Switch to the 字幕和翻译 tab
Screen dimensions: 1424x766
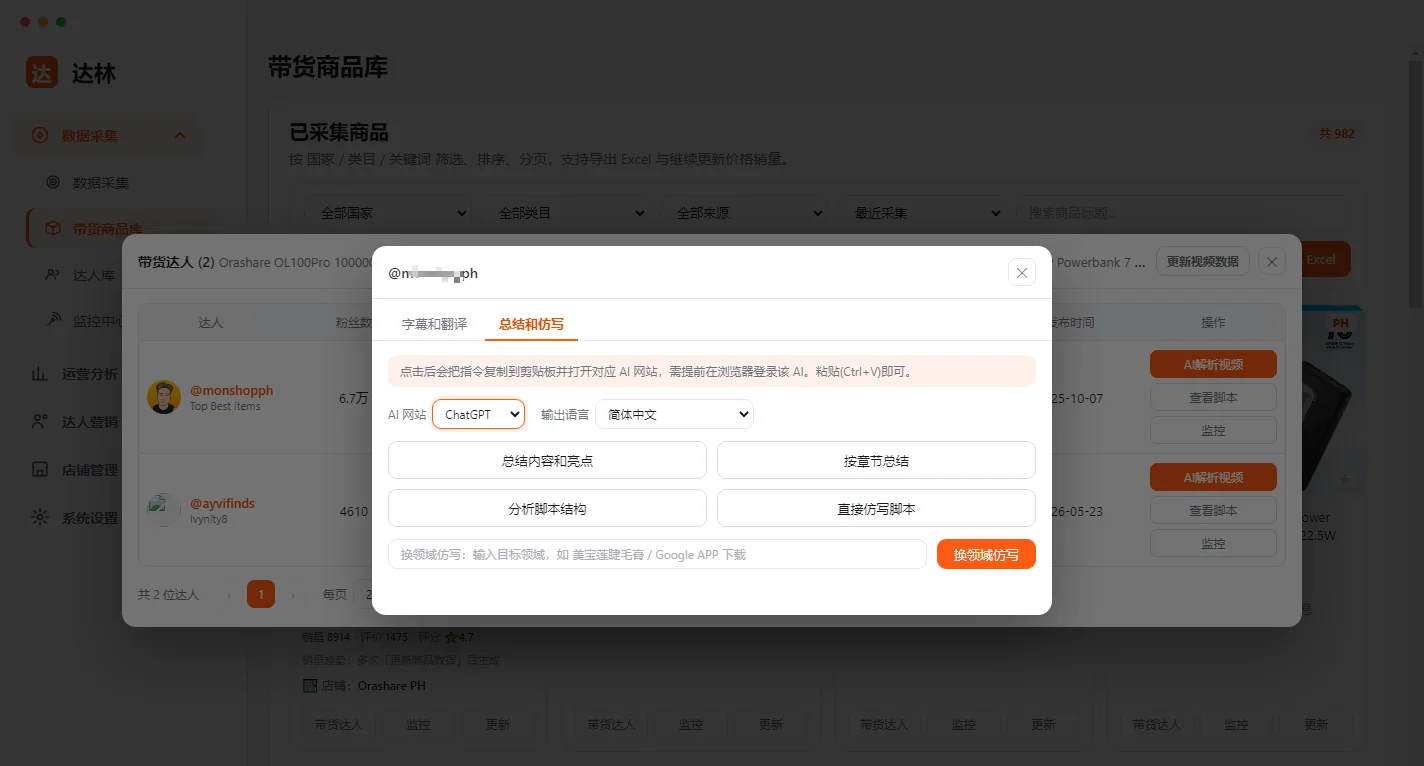(434, 324)
